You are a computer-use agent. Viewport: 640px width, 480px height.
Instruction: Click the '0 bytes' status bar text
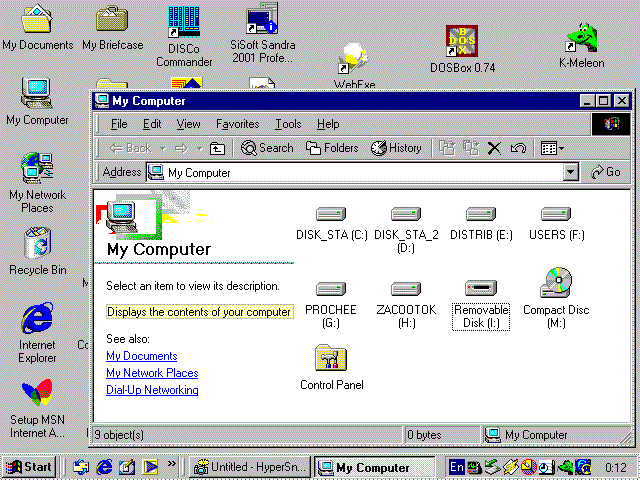coord(424,435)
